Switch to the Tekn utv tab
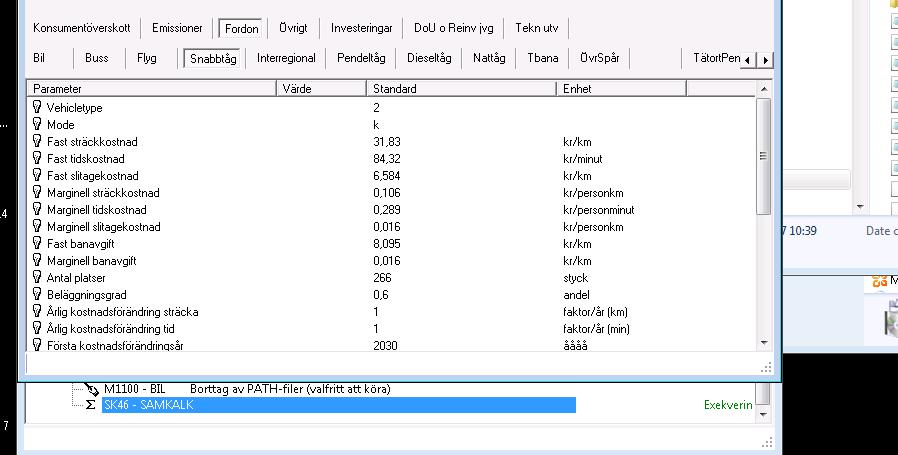Viewport: 898px width, 455px height. click(x=536, y=28)
